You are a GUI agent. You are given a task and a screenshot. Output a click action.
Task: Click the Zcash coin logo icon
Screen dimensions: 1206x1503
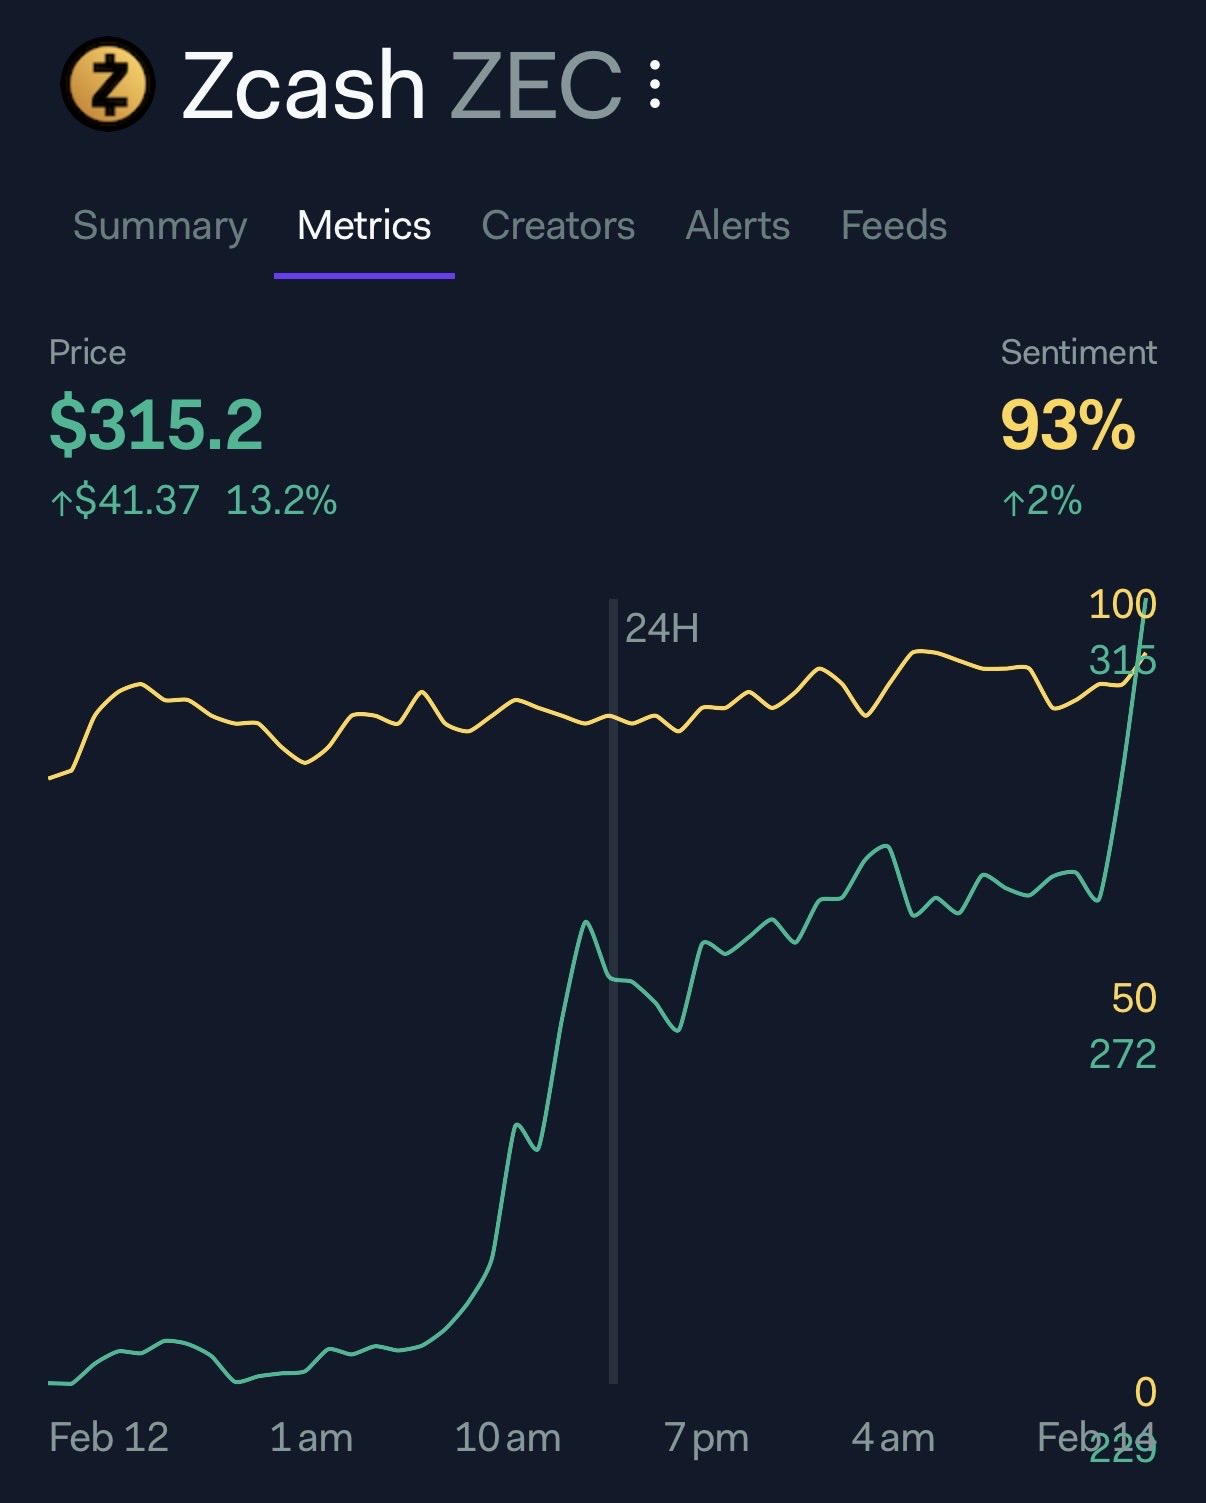(108, 84)
